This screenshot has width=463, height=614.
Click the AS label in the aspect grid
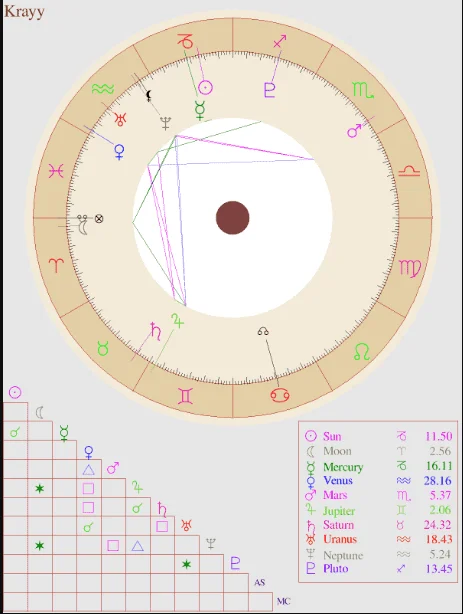(x=259, y=582)
